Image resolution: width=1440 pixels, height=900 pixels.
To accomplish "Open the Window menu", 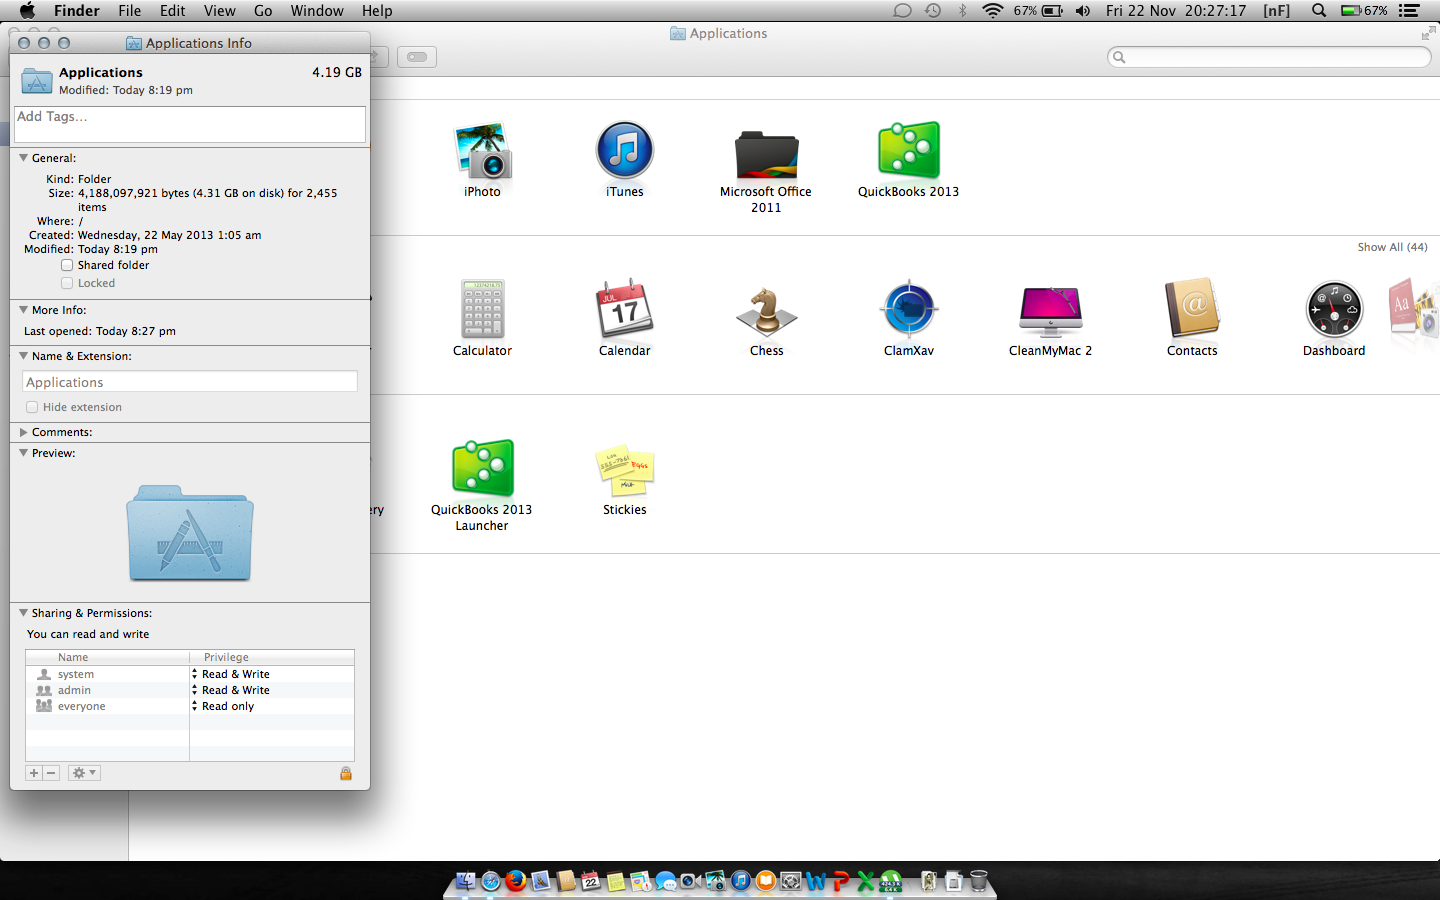I will click(317, 11).
